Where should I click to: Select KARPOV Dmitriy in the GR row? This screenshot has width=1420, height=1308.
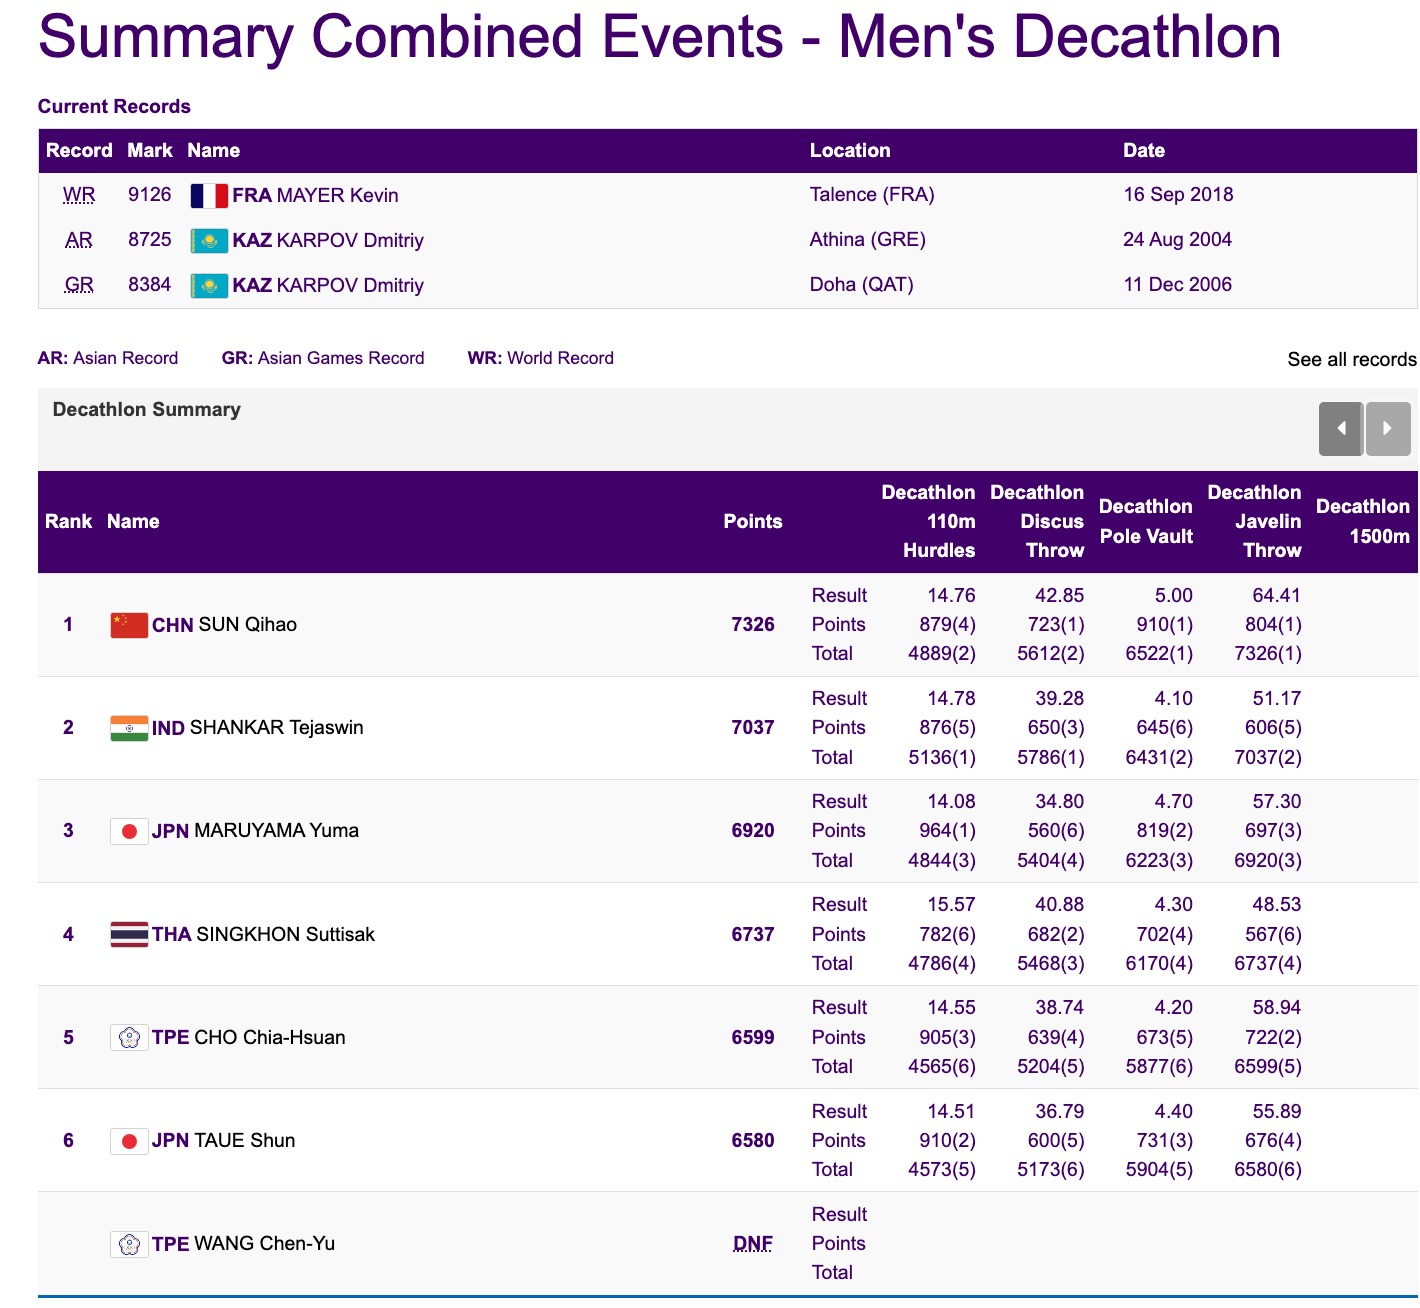click(349, 286)
